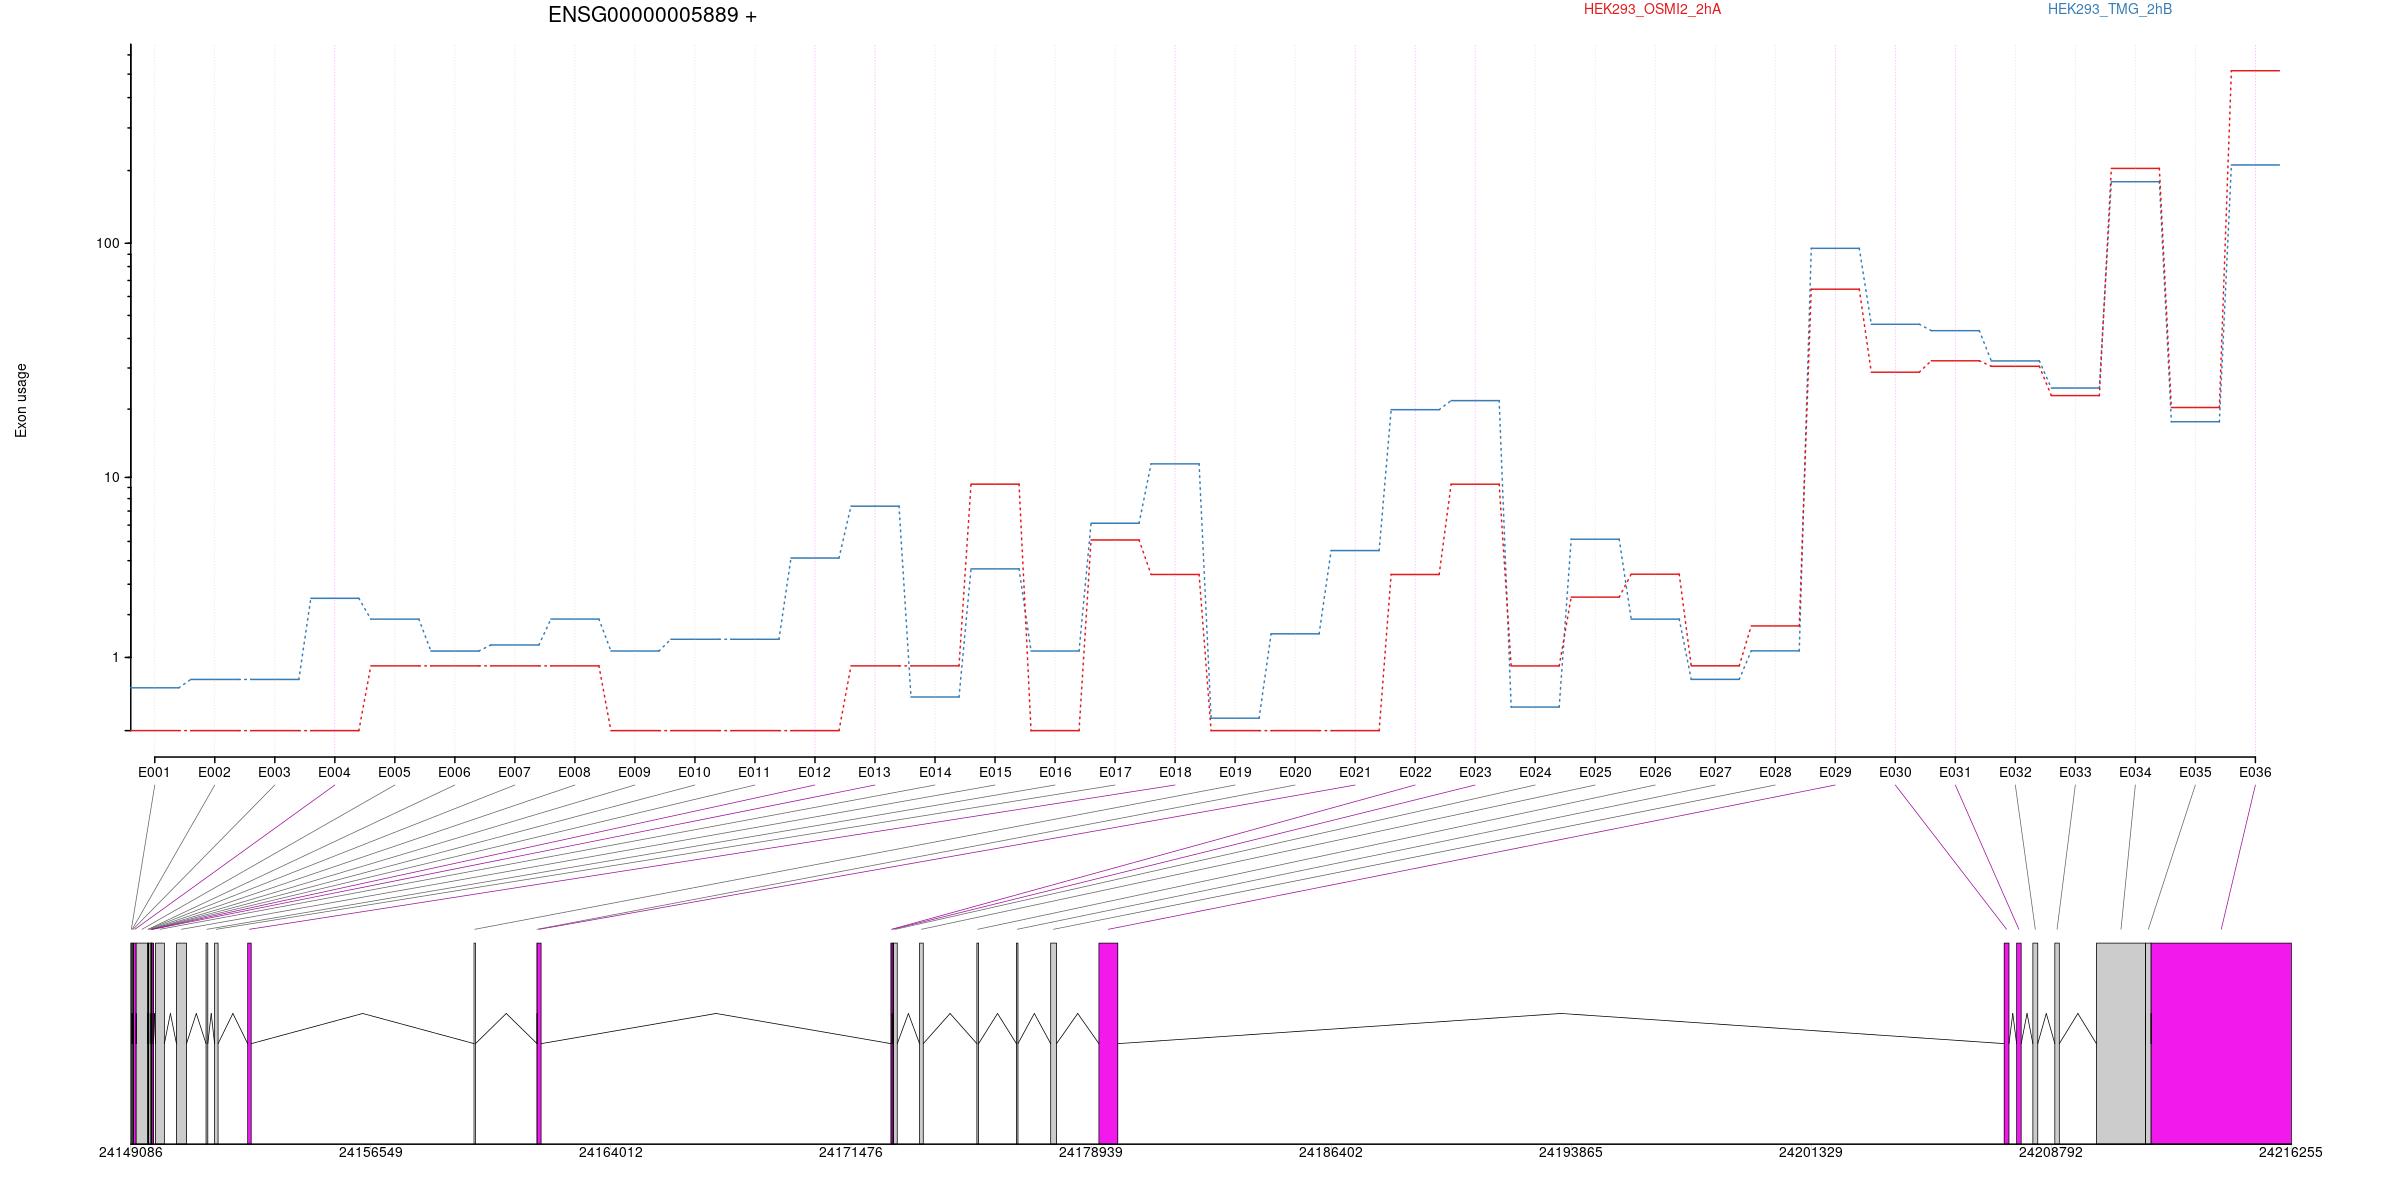The width and height of the screenshot is (2400, 1200).
Task: Click exon label E021
Action: (1355, 772)
